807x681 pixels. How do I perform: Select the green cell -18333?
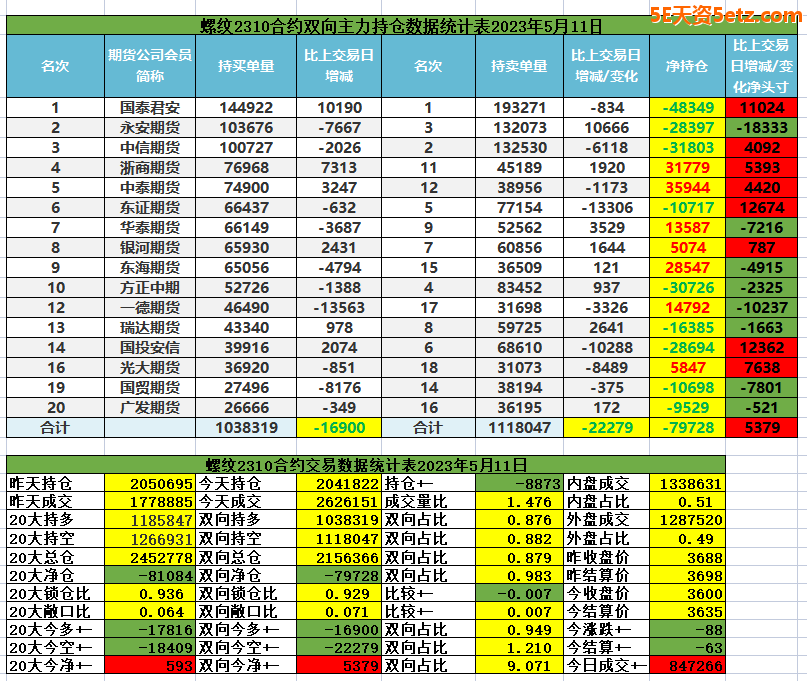coord(762,128)
